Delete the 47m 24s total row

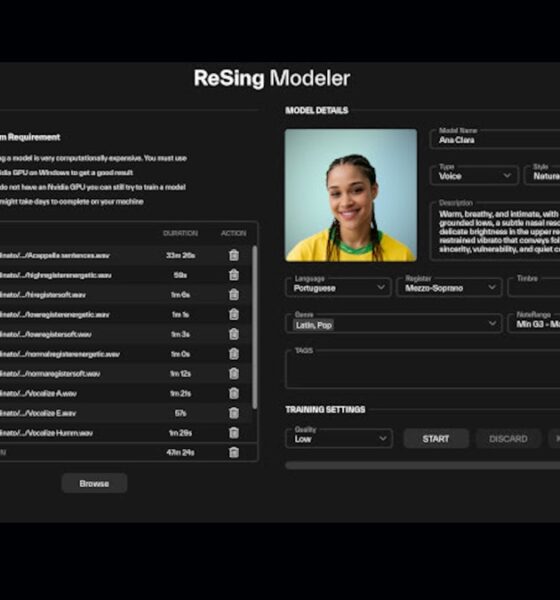tap(233, 452)
